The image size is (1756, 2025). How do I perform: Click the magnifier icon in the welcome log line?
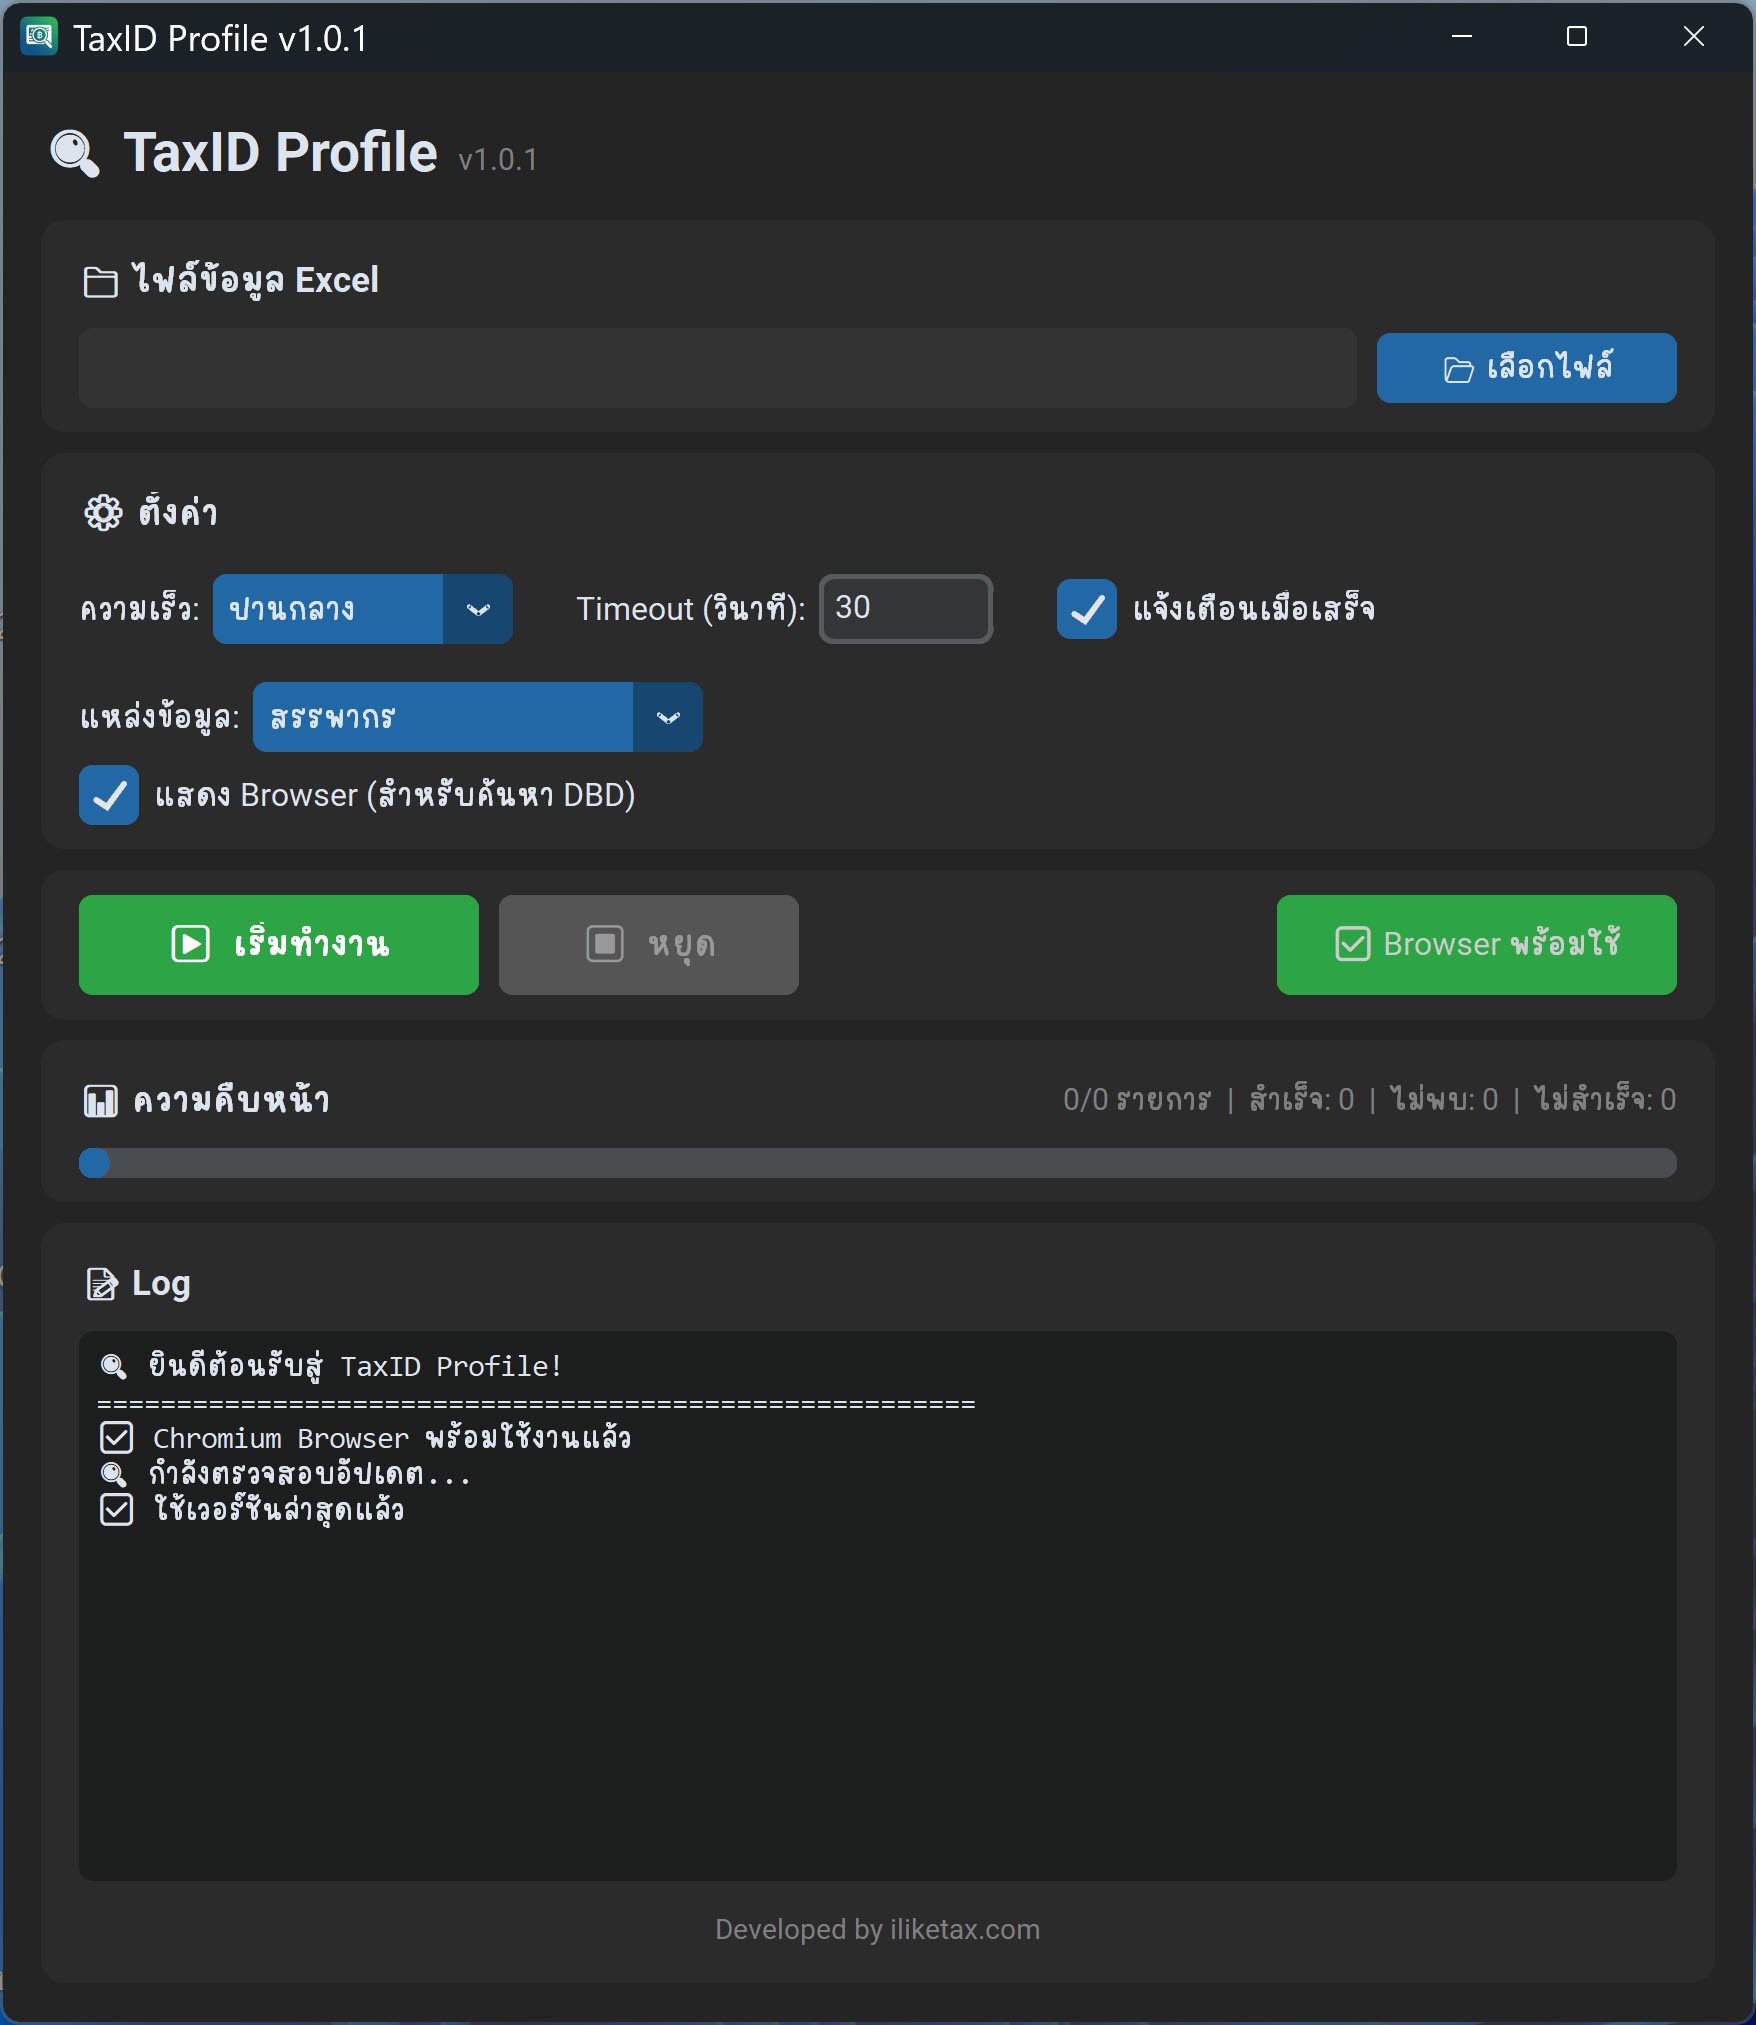coord(114,1367)
